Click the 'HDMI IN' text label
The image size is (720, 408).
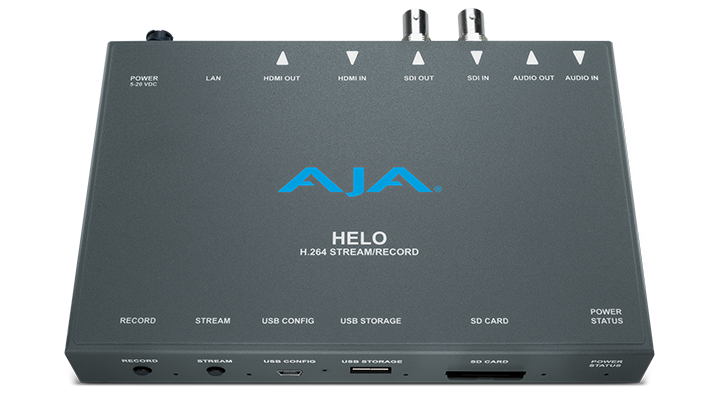pos(352,78)
